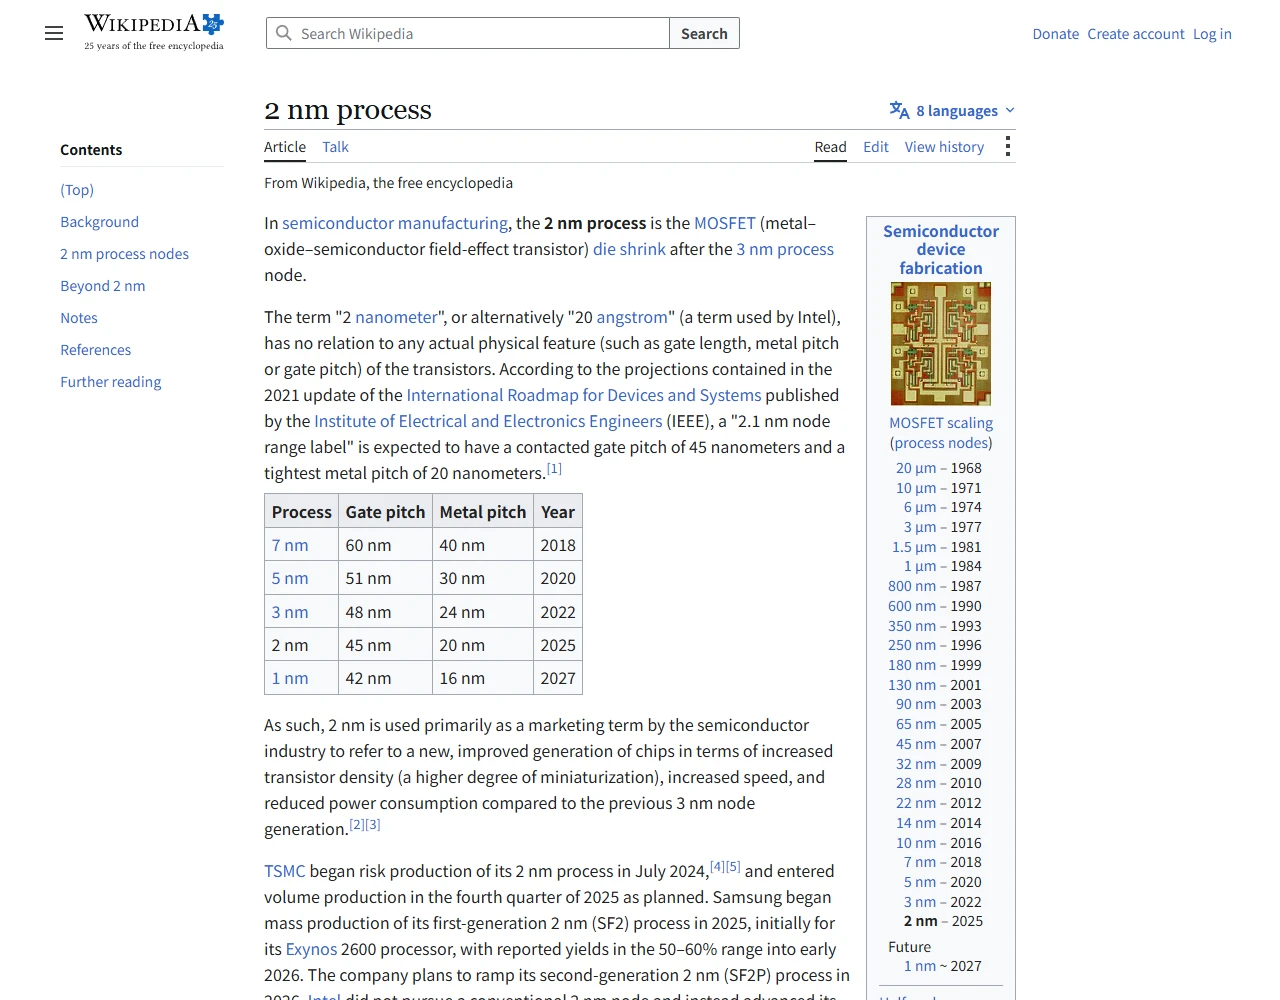Jump to (Top) in Contents
The height and width of the screenshot is (1000, 1280).
pyautogui.click(x=77, y=190)
